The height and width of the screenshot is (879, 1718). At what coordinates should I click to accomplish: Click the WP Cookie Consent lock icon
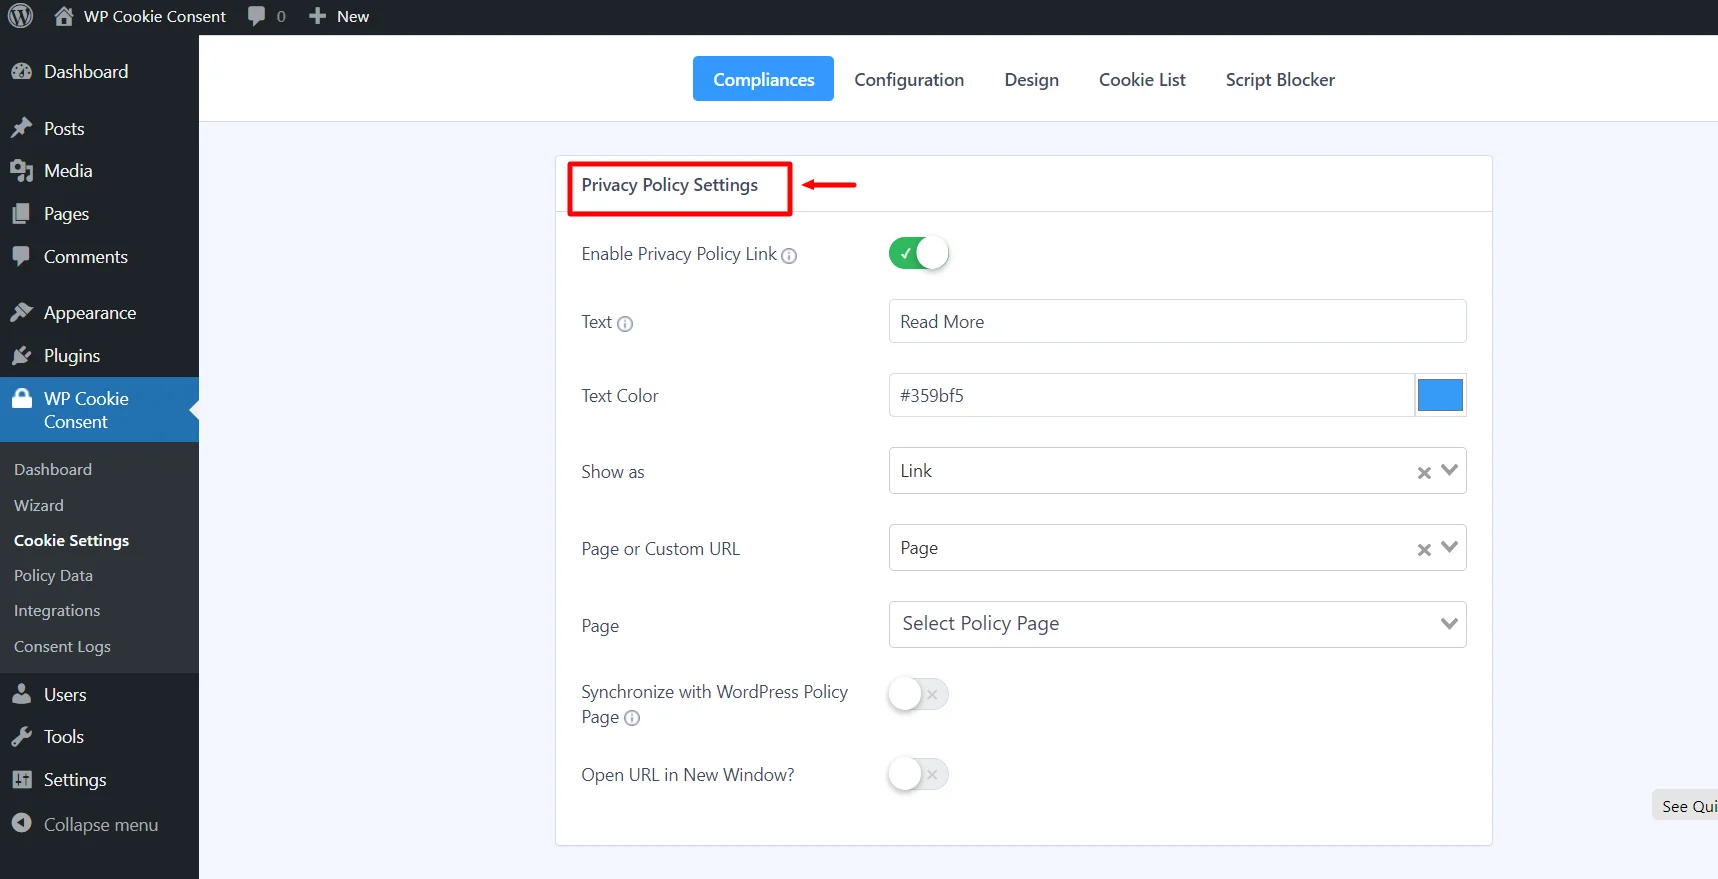point(22,399)
